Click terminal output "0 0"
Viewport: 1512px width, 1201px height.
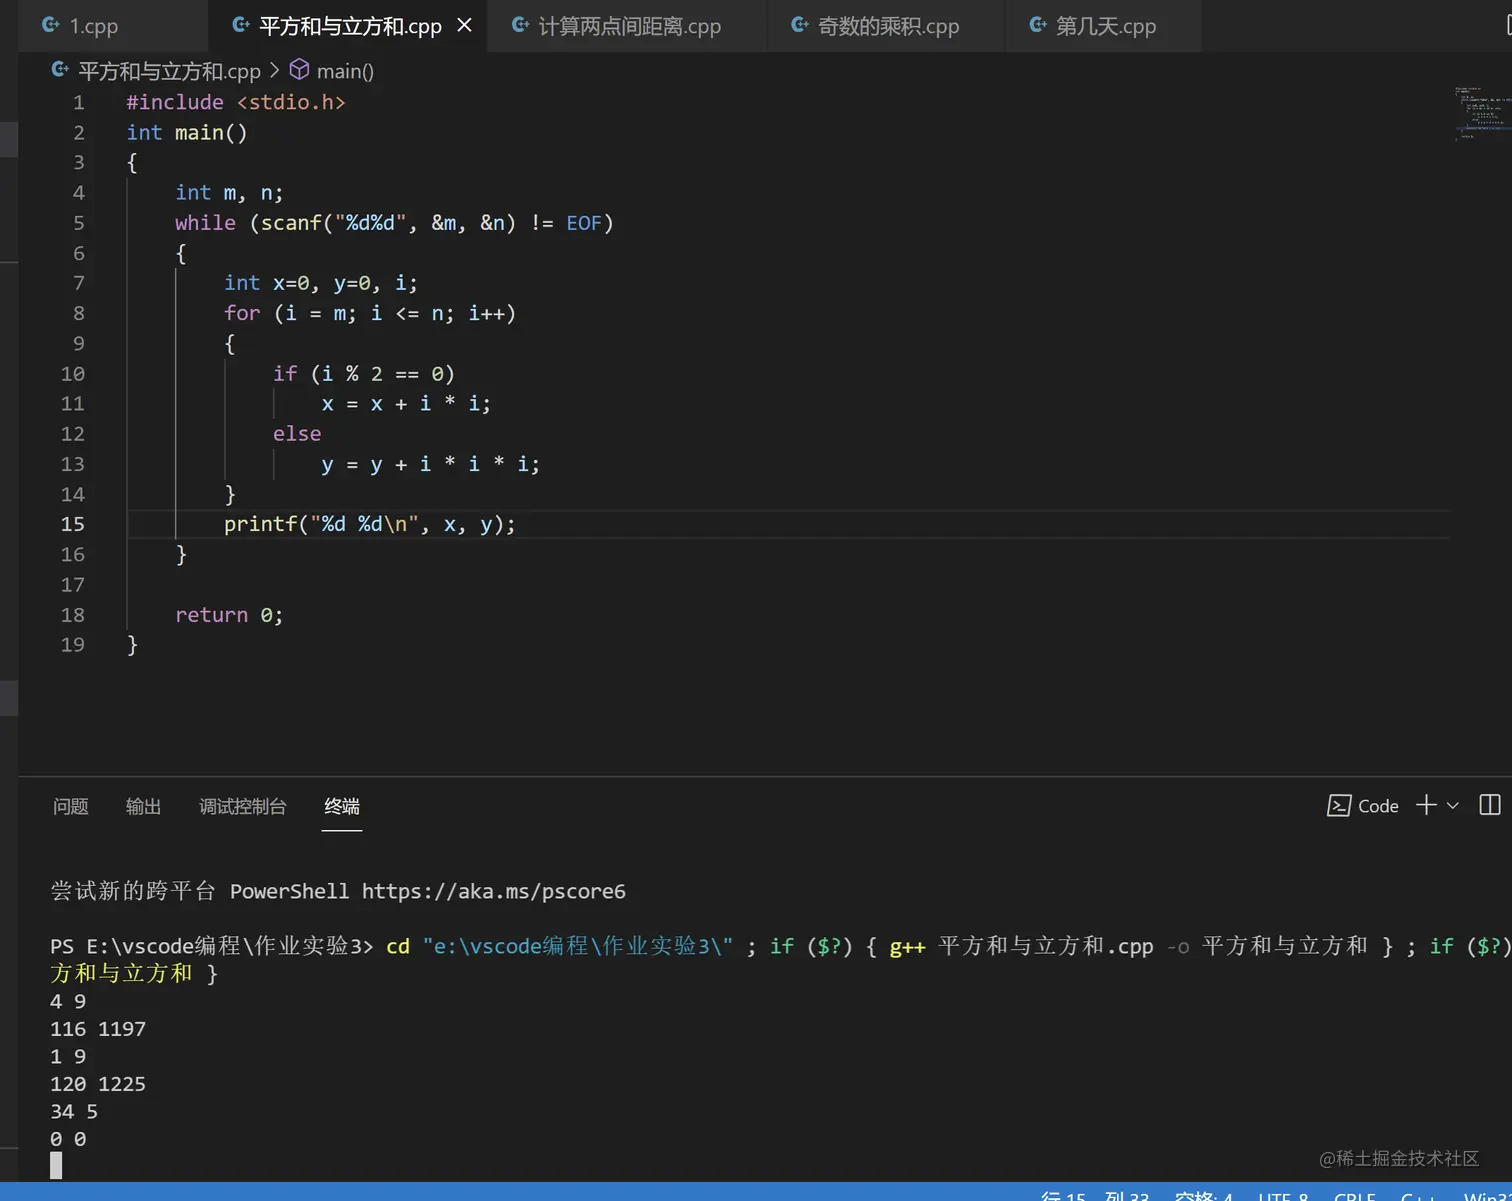pos(68,1139)
